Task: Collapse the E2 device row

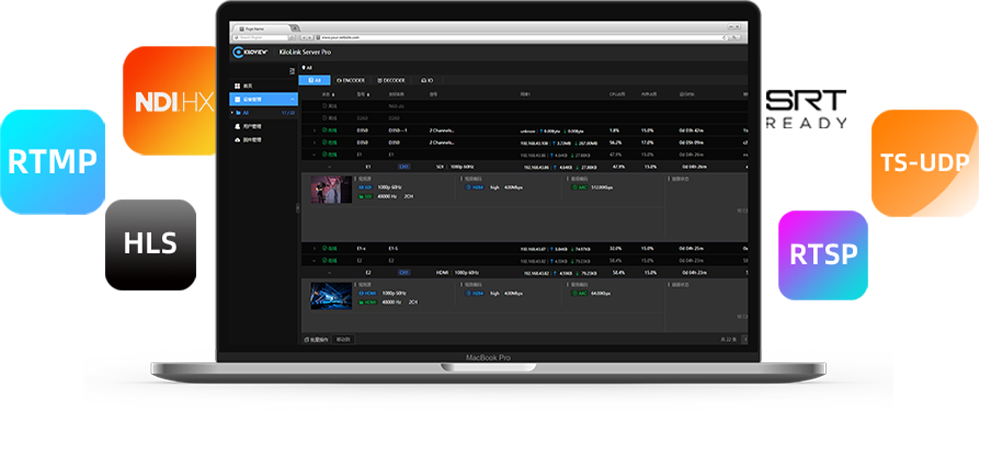Action: (x=314, y=260)
